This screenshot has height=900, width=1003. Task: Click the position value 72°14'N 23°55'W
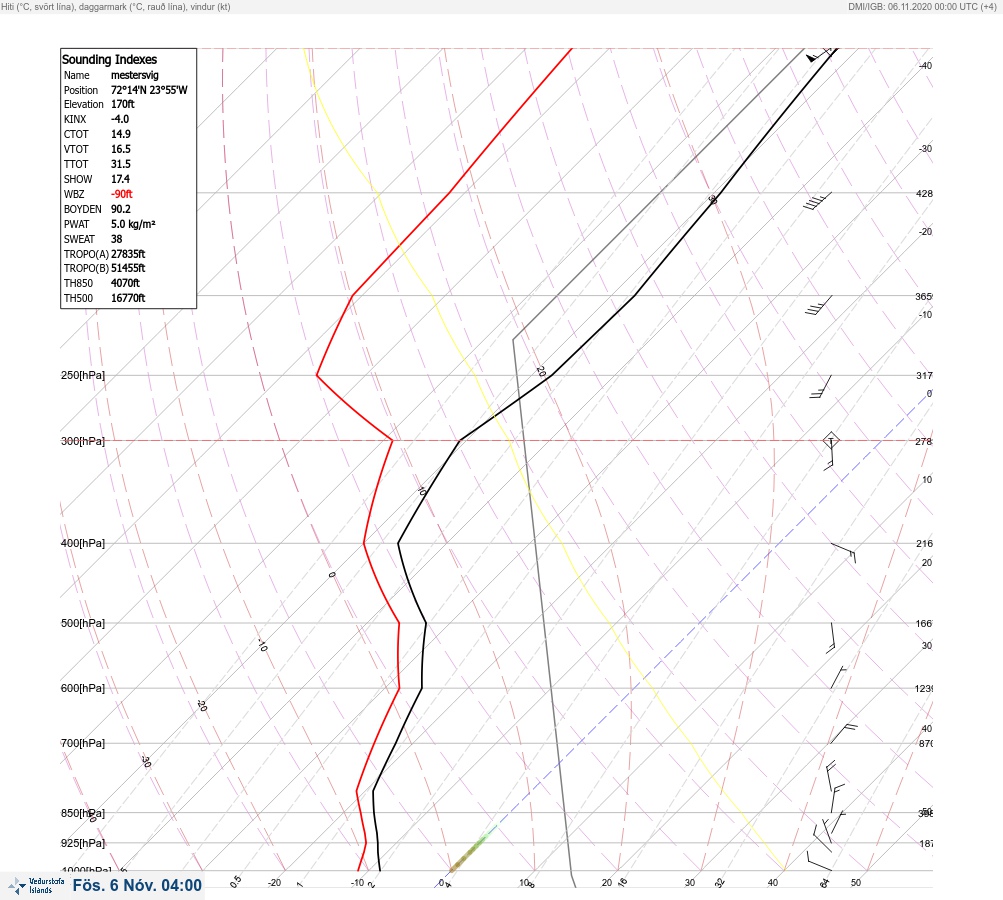click(x=149, y=90)
